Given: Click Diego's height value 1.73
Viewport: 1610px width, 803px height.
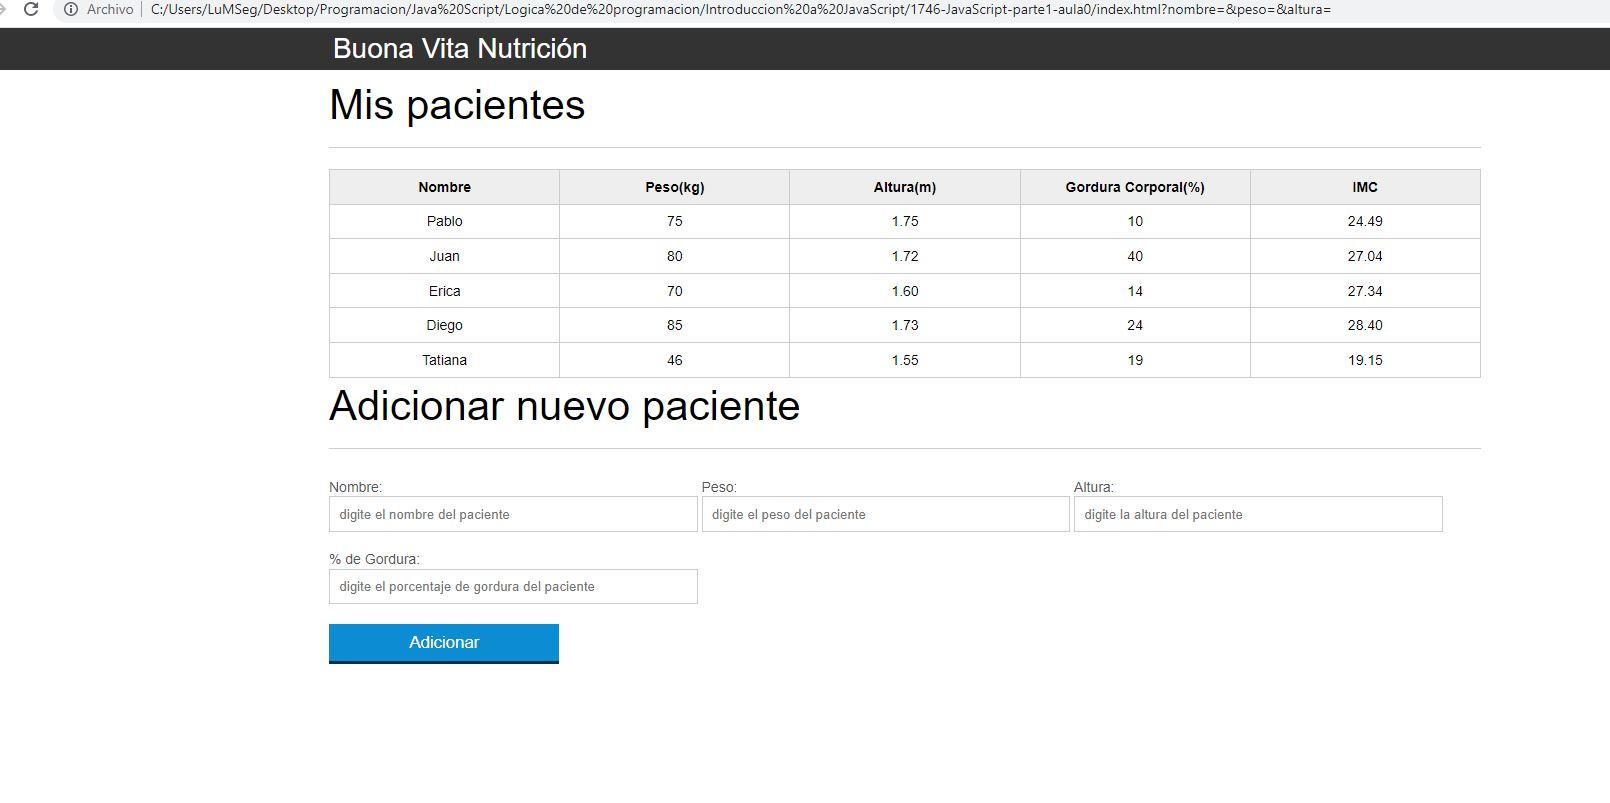Looking at the screenshot, I should tap(905, 325).
